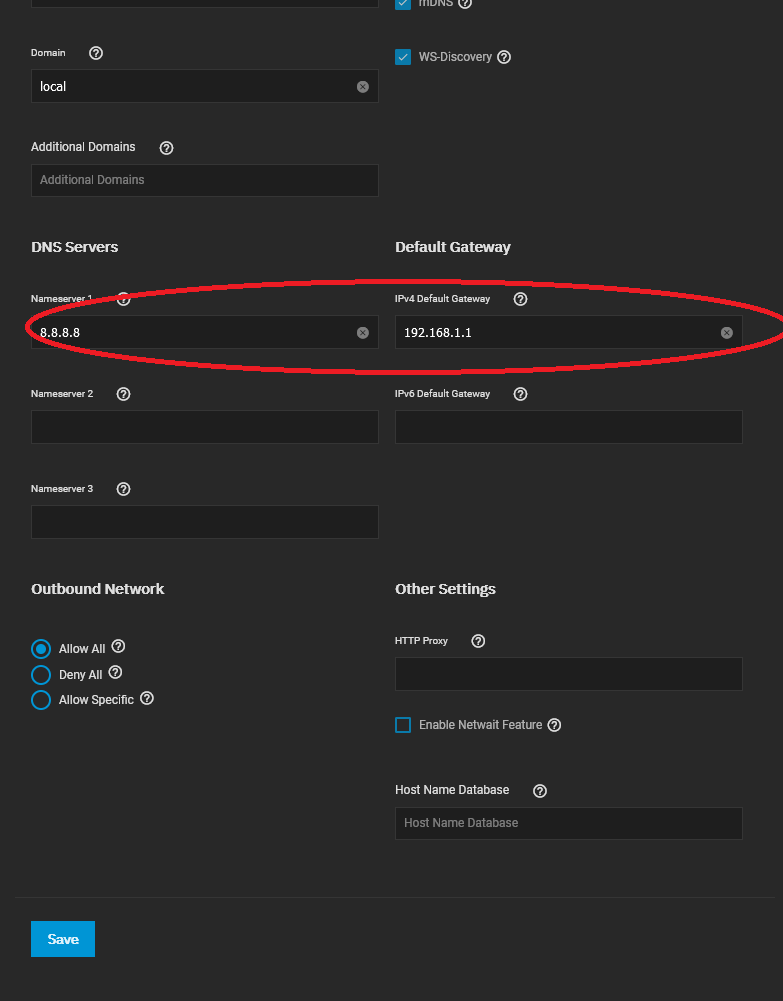Focus the Additional Domains input field
Image resolution: width=783 pixels, height=1001 pixels.
click(204, 180)
